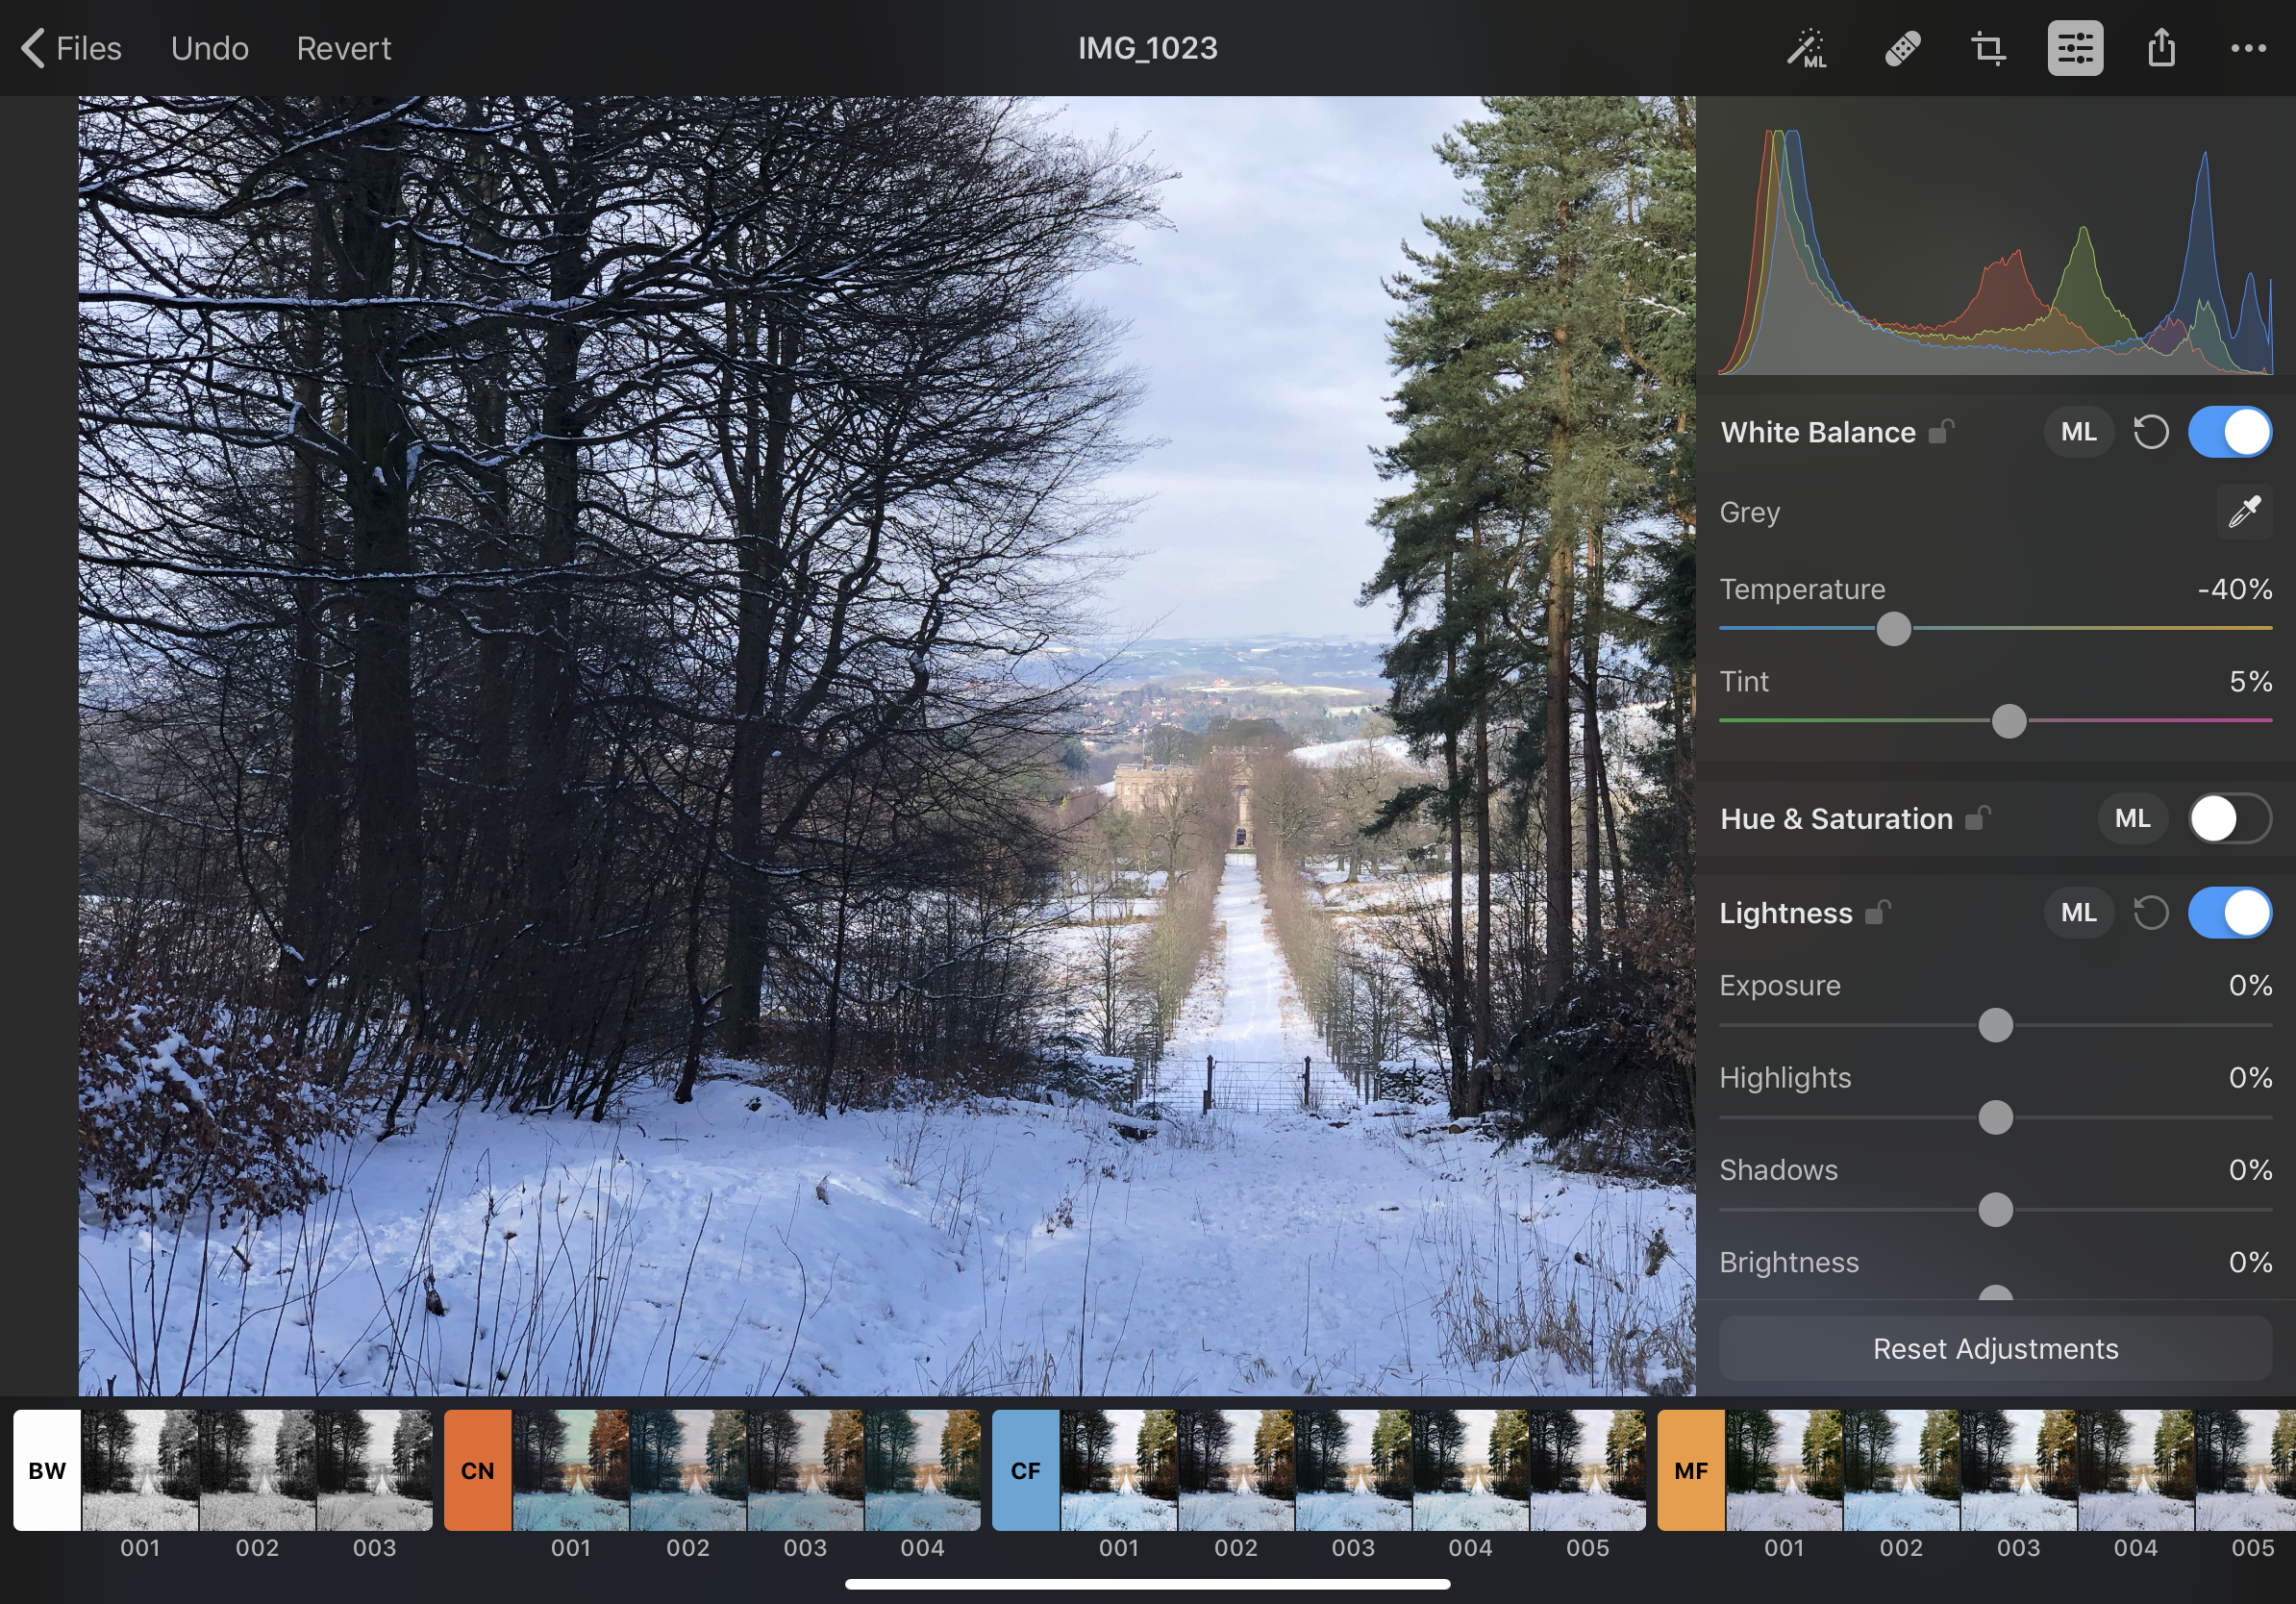This screenshot has width=2296, height=1604.
Task: Apply CN preset 004 thumbnail
Action: point(922,1470)
